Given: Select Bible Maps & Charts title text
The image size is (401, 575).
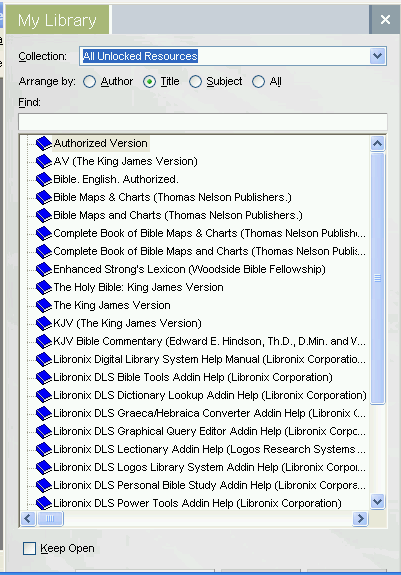Looking at the screenshot, I should pyautogui.click(x=172, y=197).
